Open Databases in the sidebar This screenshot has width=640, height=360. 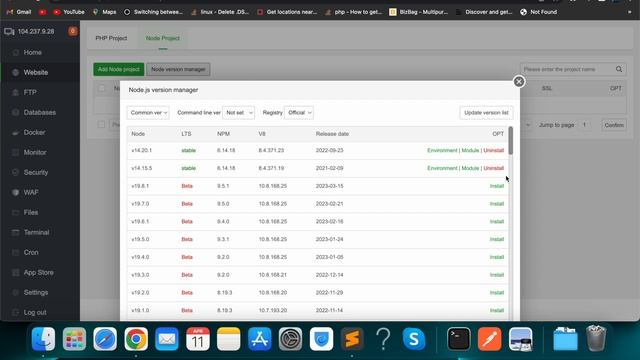(40, 112)
